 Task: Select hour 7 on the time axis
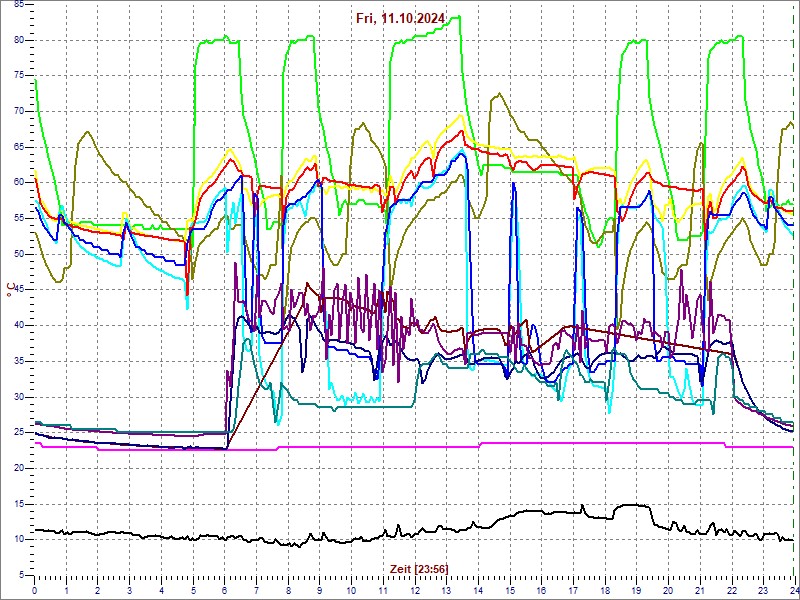(x=256, y=590)
